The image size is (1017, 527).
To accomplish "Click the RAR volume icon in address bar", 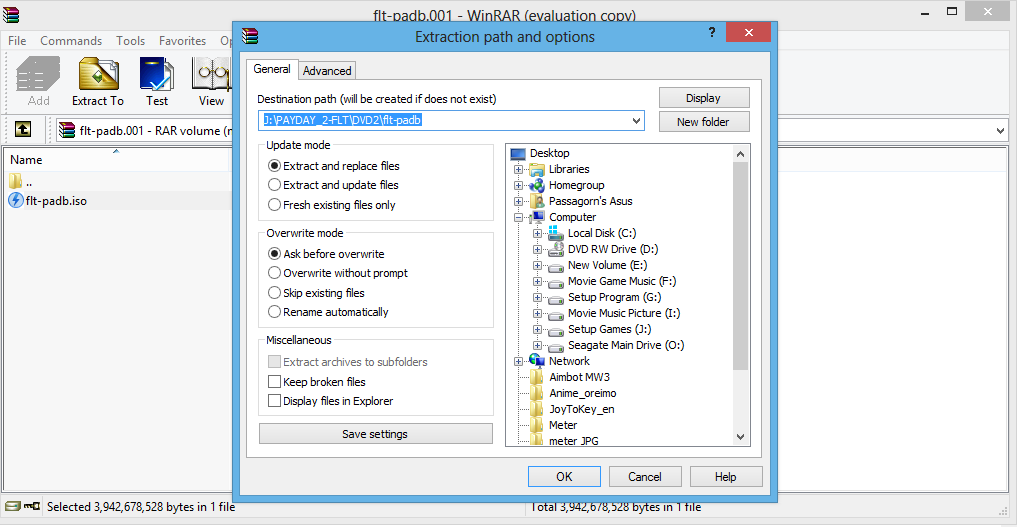I will [67, 130].
